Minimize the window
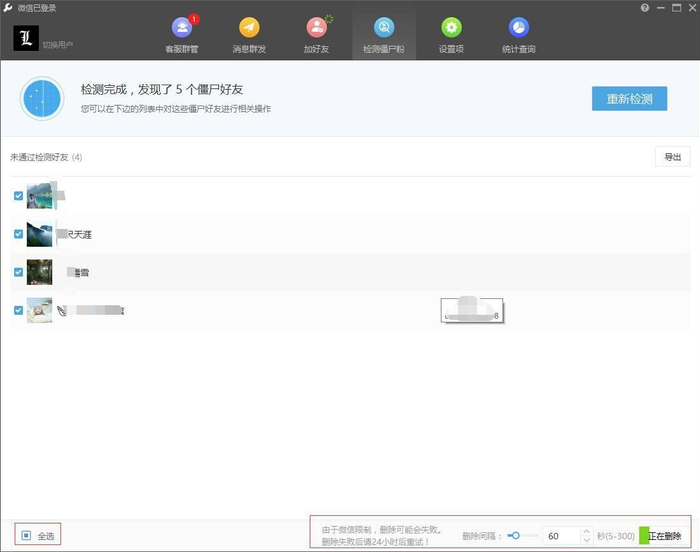Image resolution: width=700 pixels, height=552 pixels. pos(661,8)
